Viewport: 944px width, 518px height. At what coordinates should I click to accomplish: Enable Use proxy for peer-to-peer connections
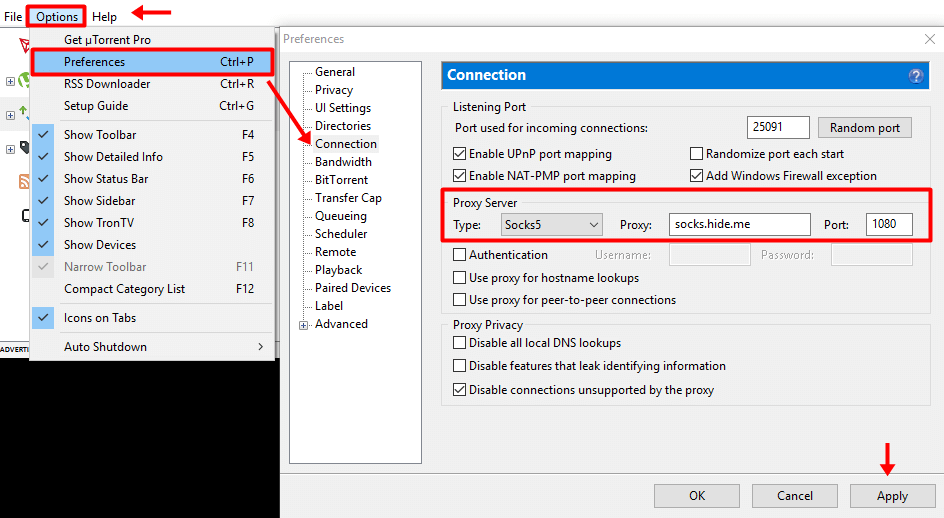459,299
